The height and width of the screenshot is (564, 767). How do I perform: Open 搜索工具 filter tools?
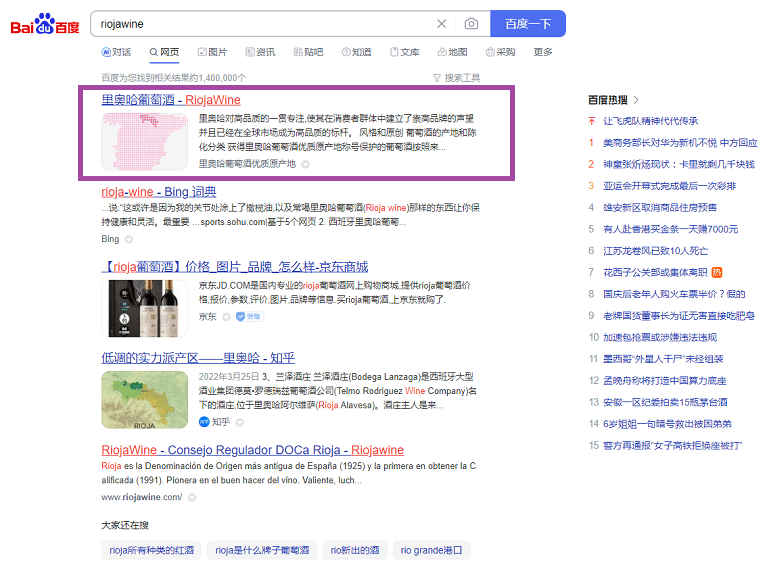pyautogui.click(x=456, y=78)
